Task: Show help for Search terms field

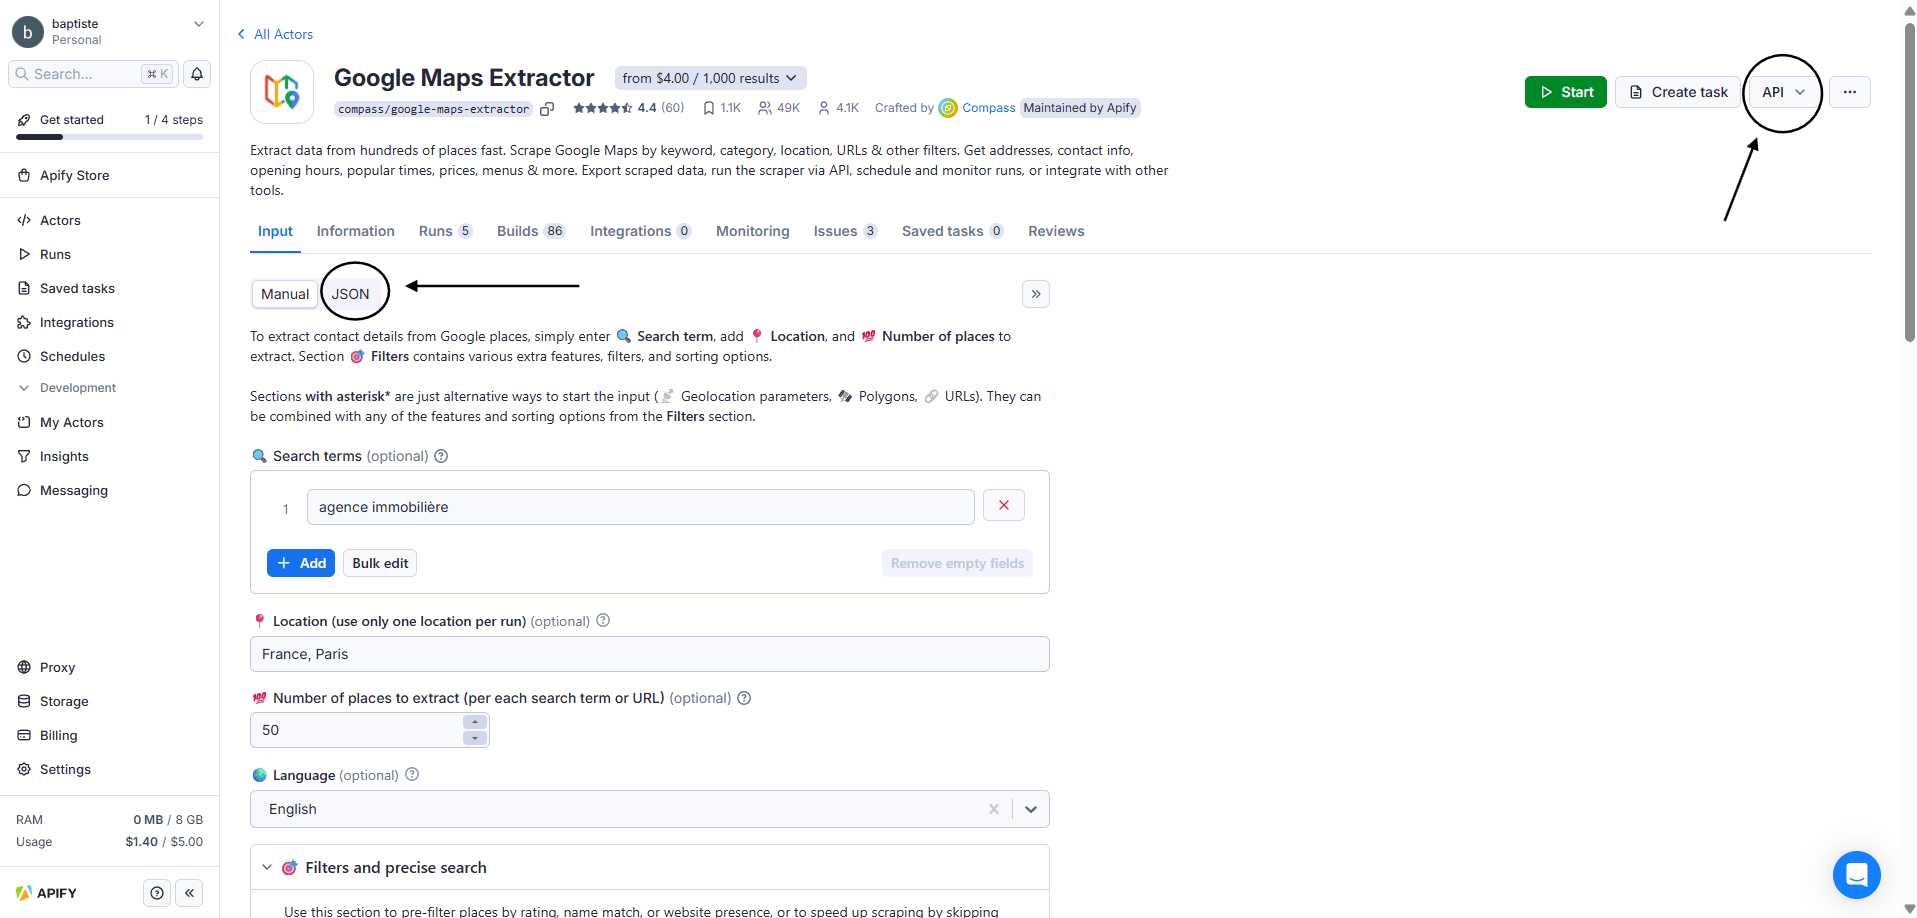Action: 441,456
